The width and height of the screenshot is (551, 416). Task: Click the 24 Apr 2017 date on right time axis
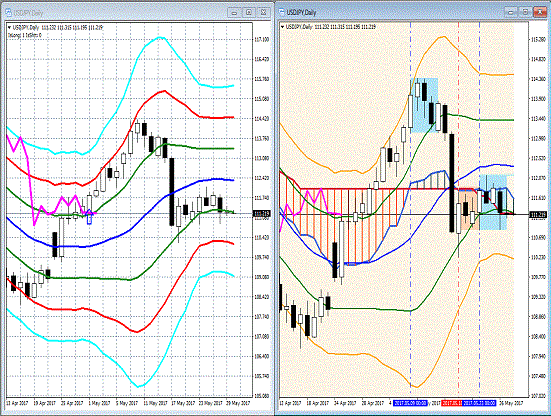pyautogui.click(x=345, y=403)
